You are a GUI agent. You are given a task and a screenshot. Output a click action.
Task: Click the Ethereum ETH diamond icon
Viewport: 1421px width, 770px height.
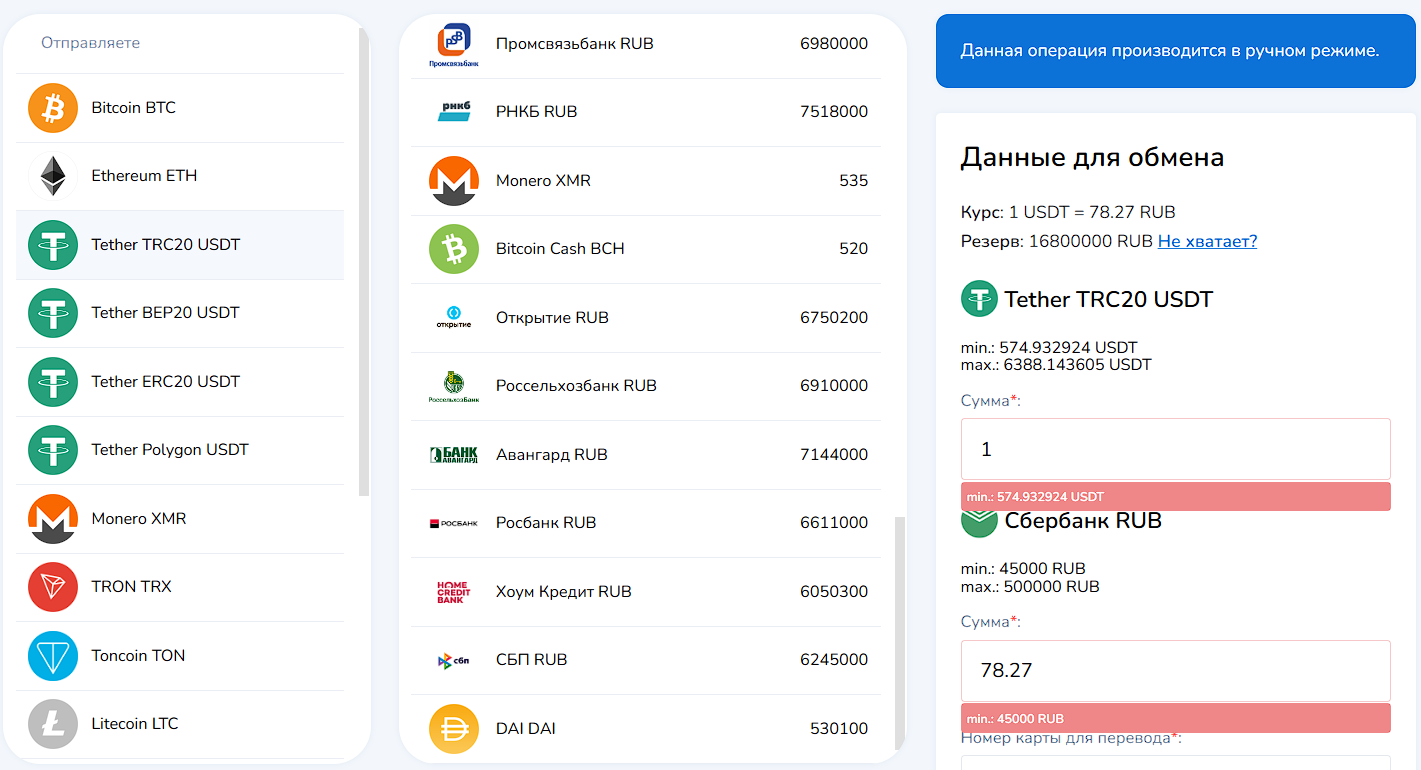(x=53, y=176)
